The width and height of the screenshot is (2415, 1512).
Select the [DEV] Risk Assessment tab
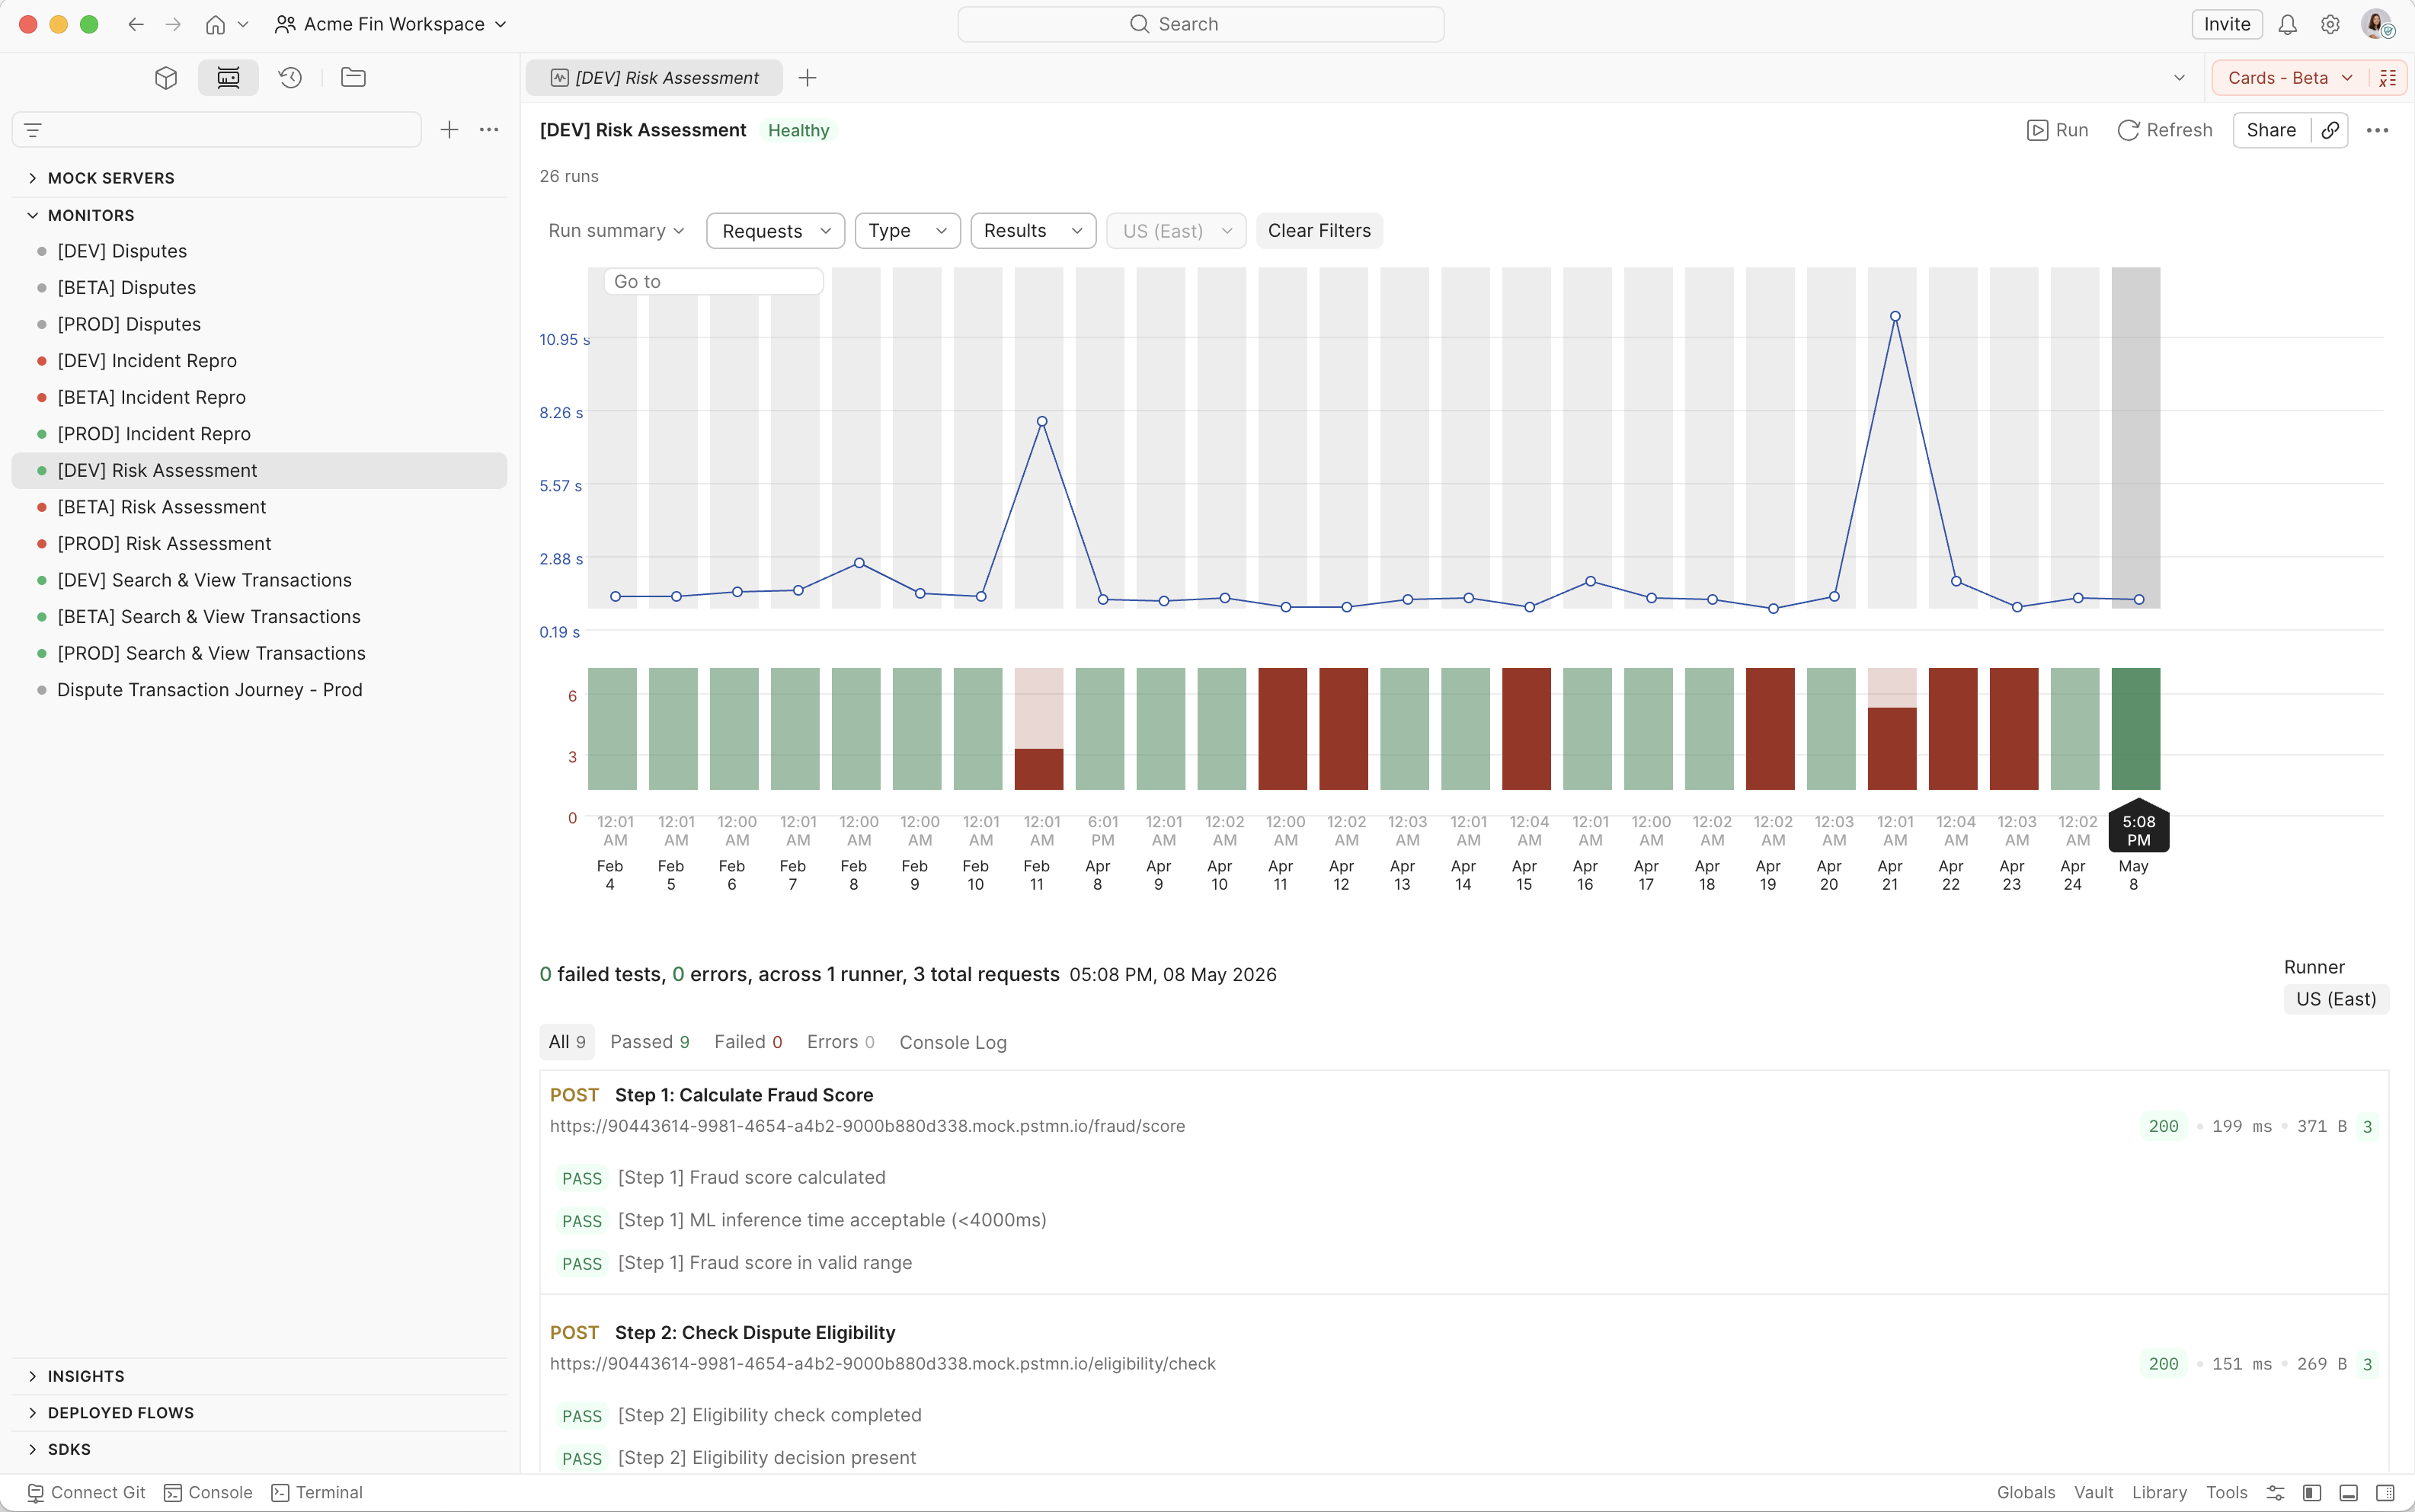655,78
